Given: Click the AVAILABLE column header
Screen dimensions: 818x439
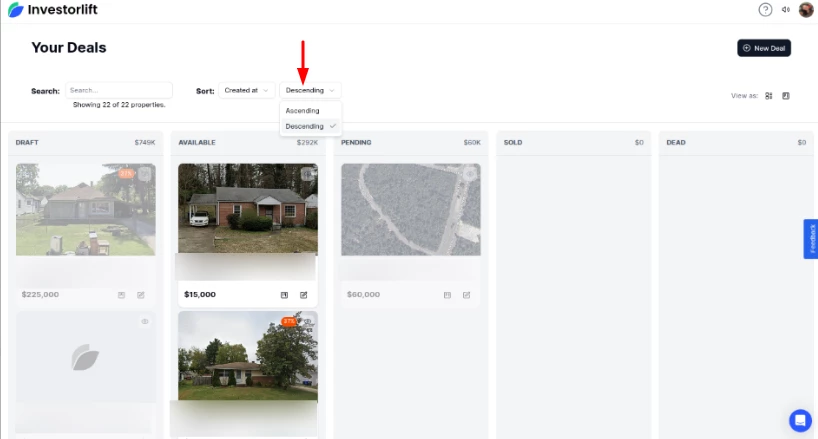Looking at the screenshot, I should click(197, 142).
